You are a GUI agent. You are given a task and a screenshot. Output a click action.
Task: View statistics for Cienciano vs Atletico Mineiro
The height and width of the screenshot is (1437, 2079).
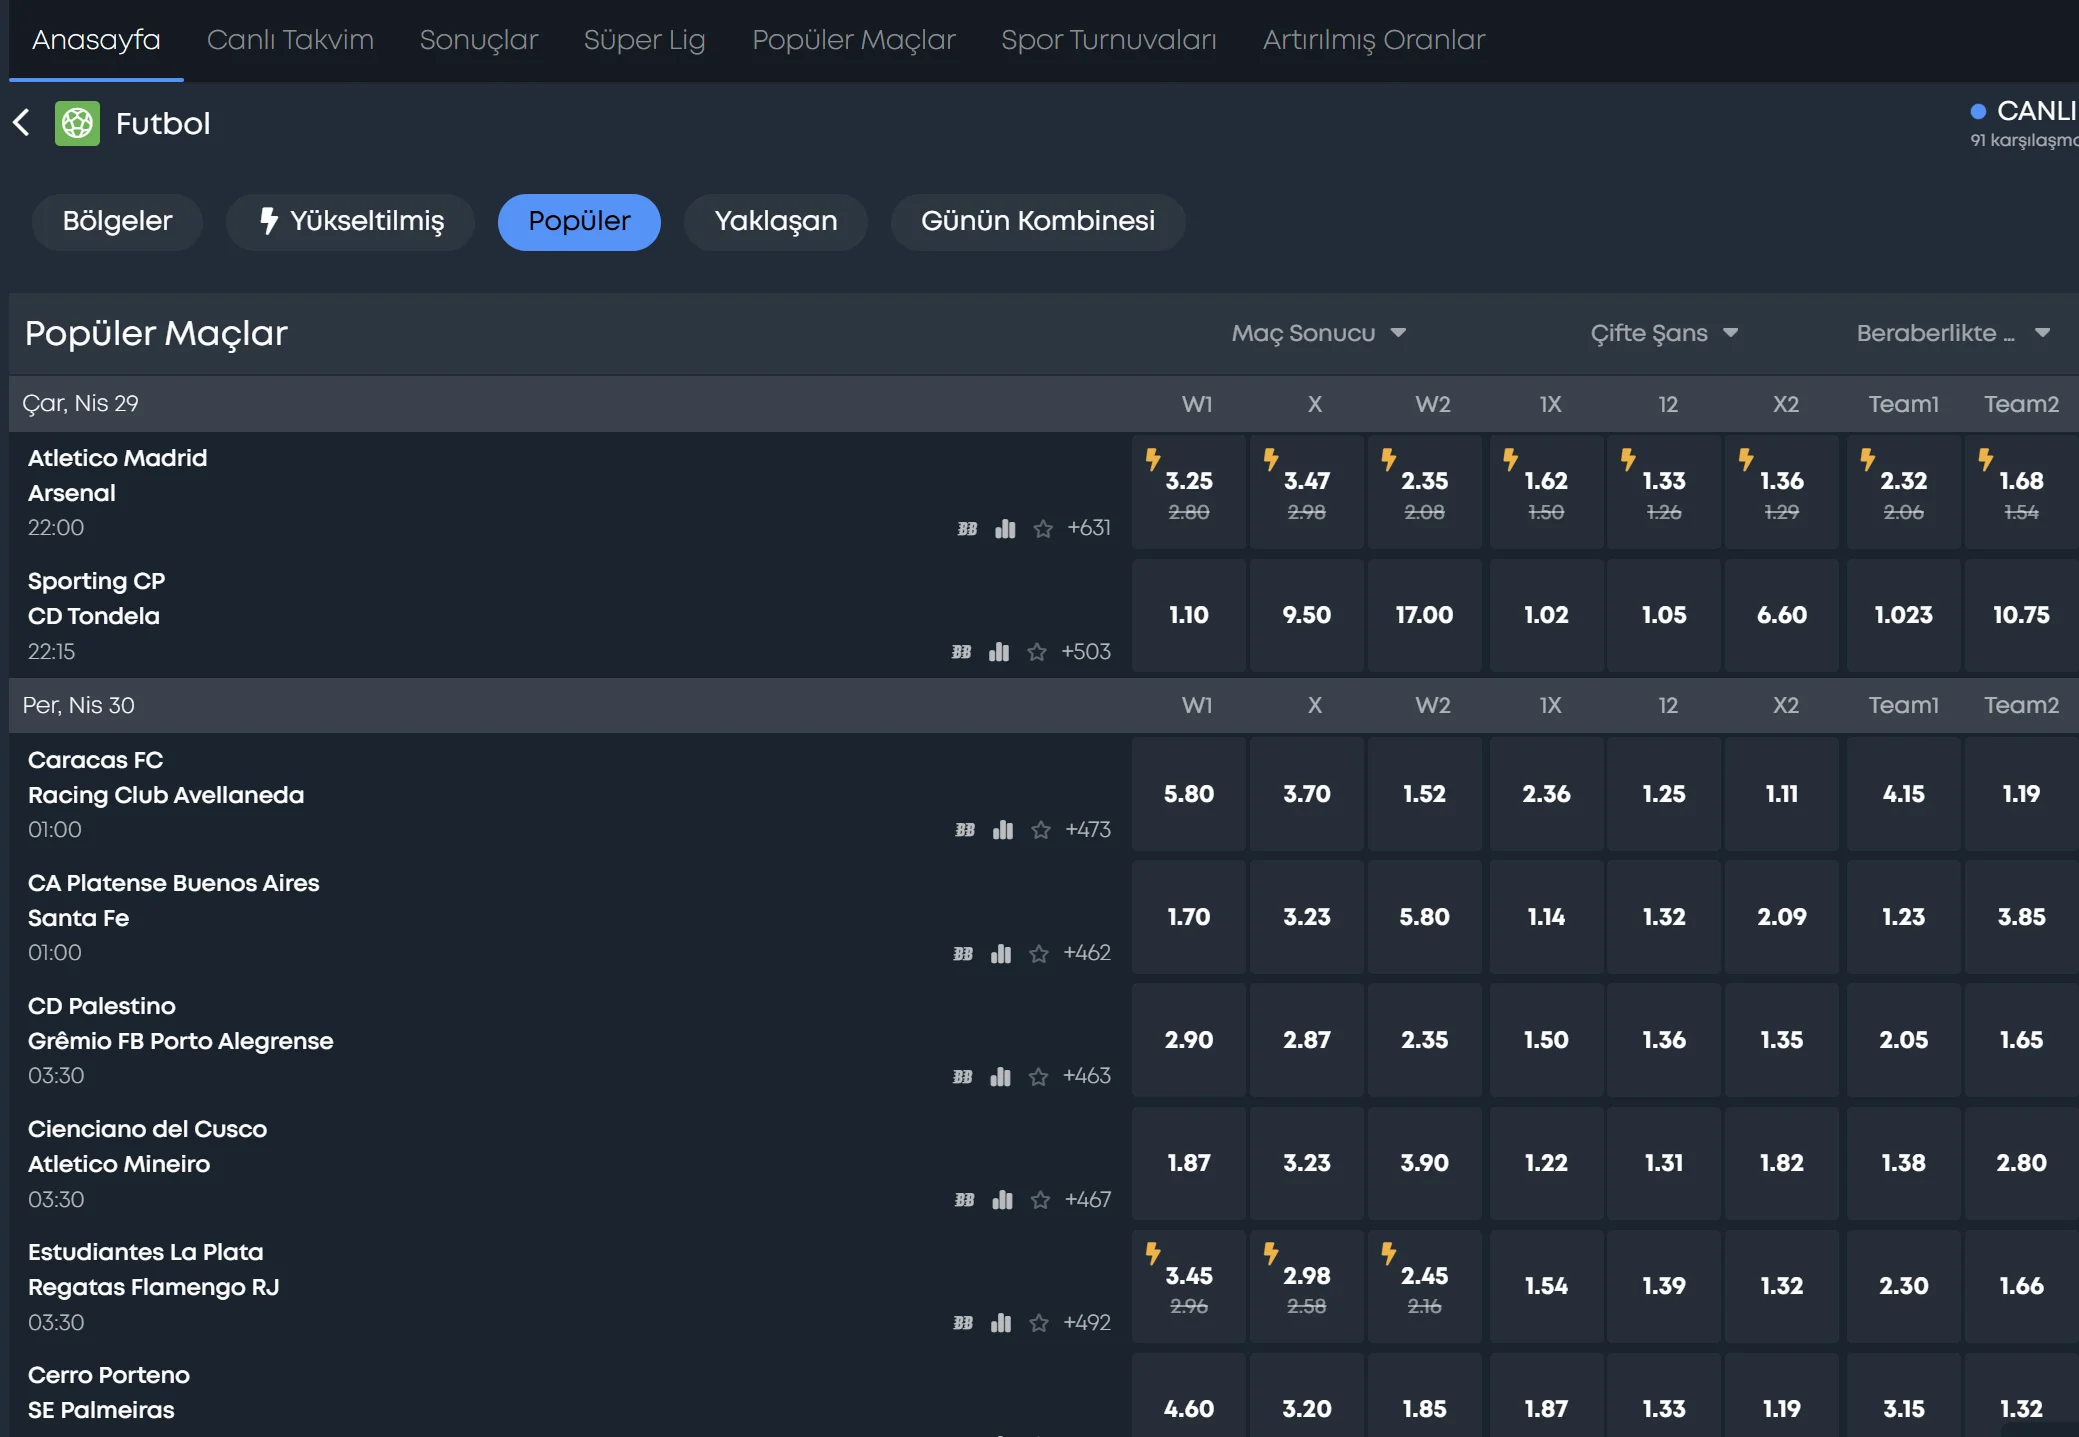(x=1002, y=1200)
